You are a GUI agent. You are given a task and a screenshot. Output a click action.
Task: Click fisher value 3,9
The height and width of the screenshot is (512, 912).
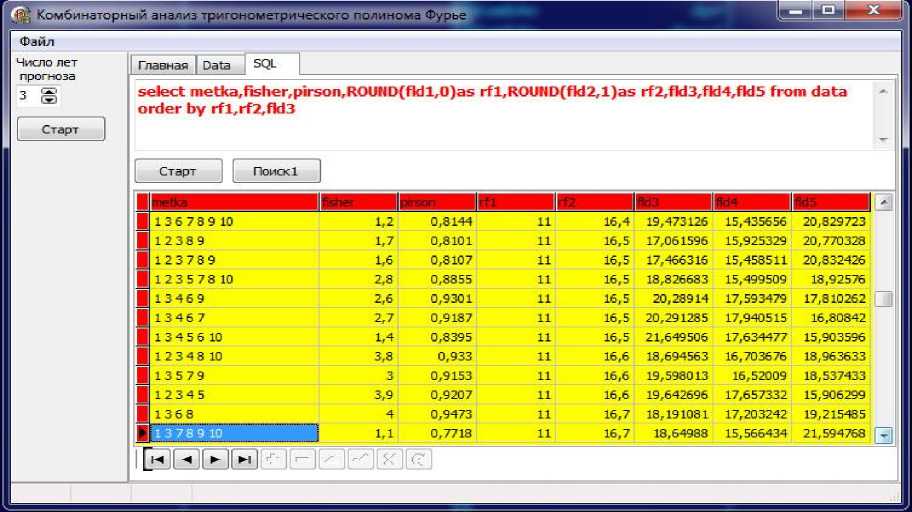click(x=358, y=394)
